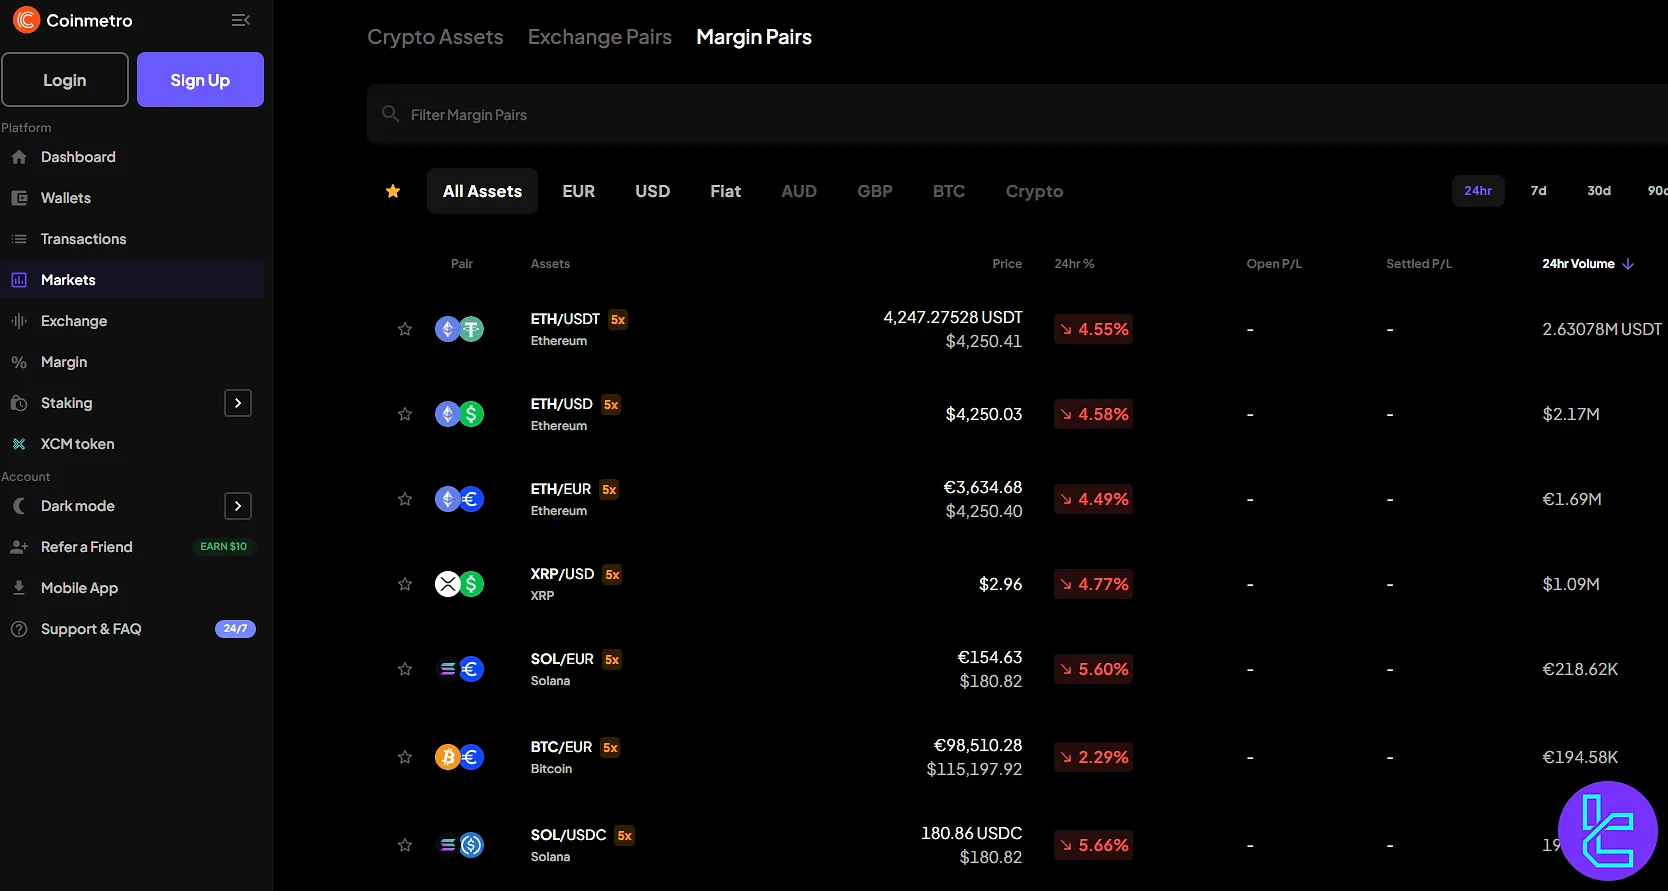Screen dimensions: 1668x891
Task: Favorite the XRP/USD pair star
Action: pos(405,584)
